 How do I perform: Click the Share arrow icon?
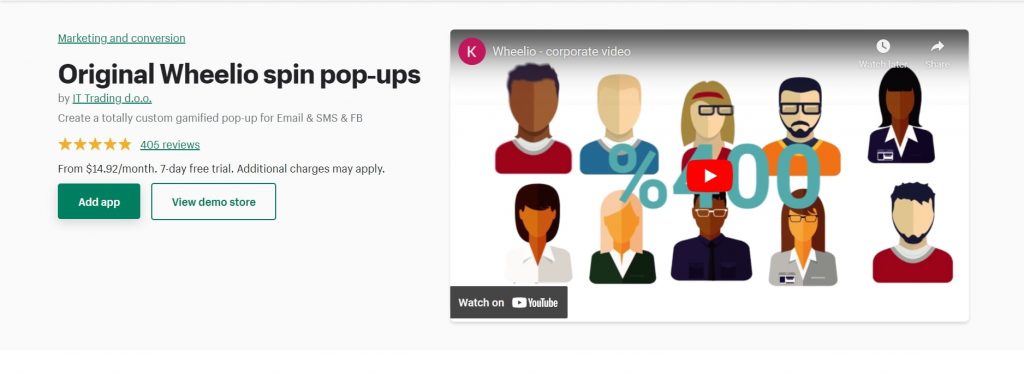coord(937,46)
